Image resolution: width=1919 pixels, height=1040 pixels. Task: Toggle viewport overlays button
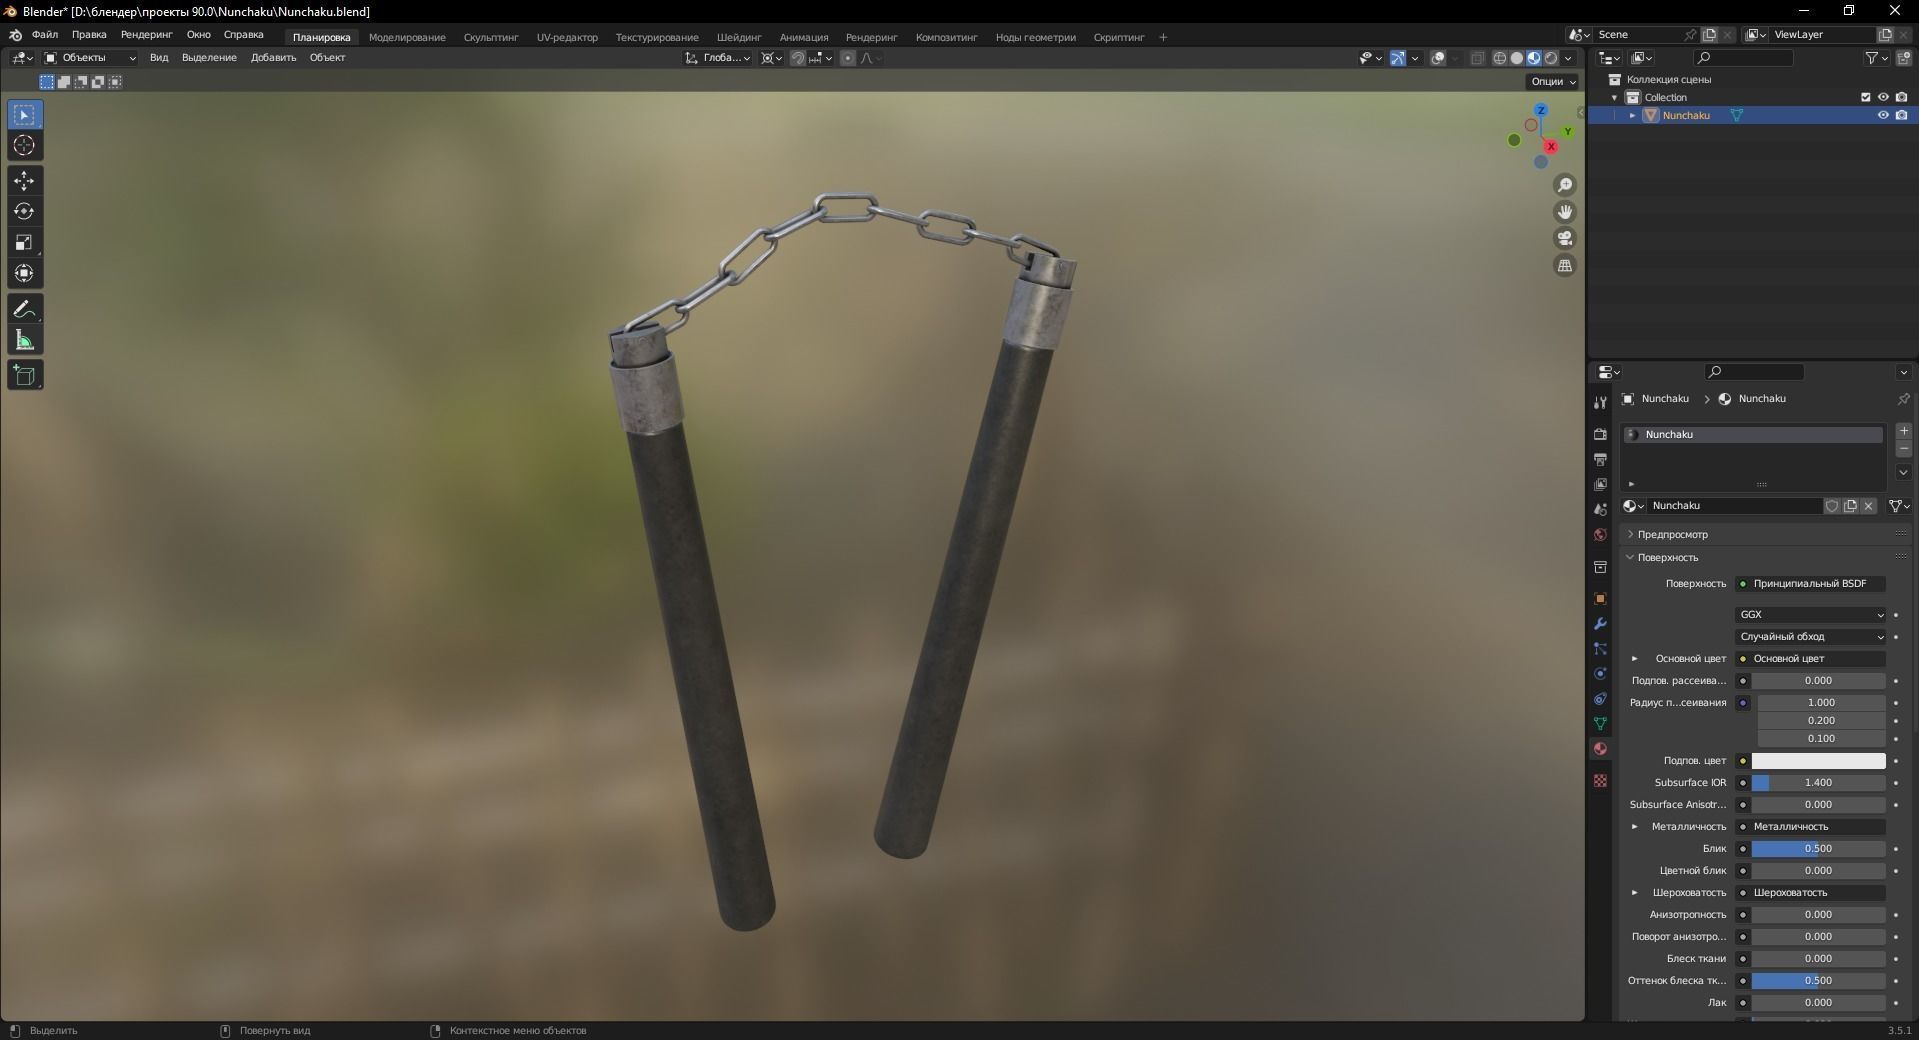1438,58
